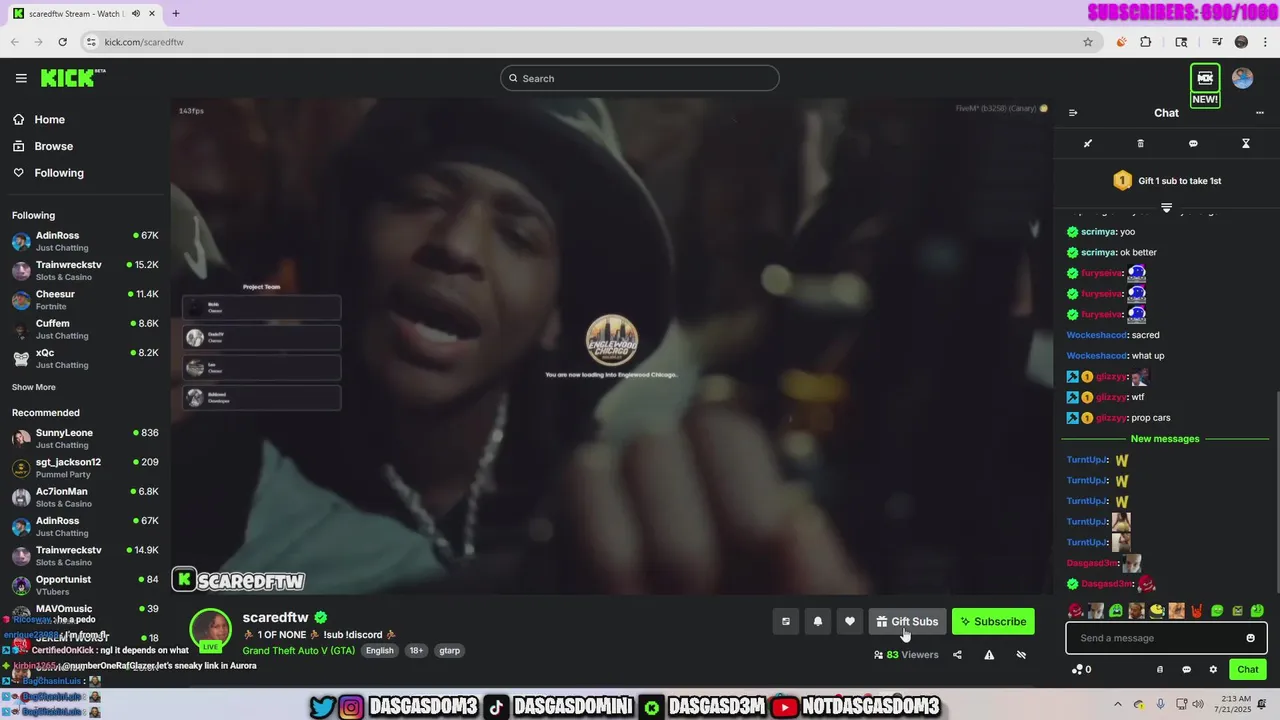The height and width of the screenshot is (720, 1280).
Task: Click the green Chat send button
Action: click(1248, 669)
